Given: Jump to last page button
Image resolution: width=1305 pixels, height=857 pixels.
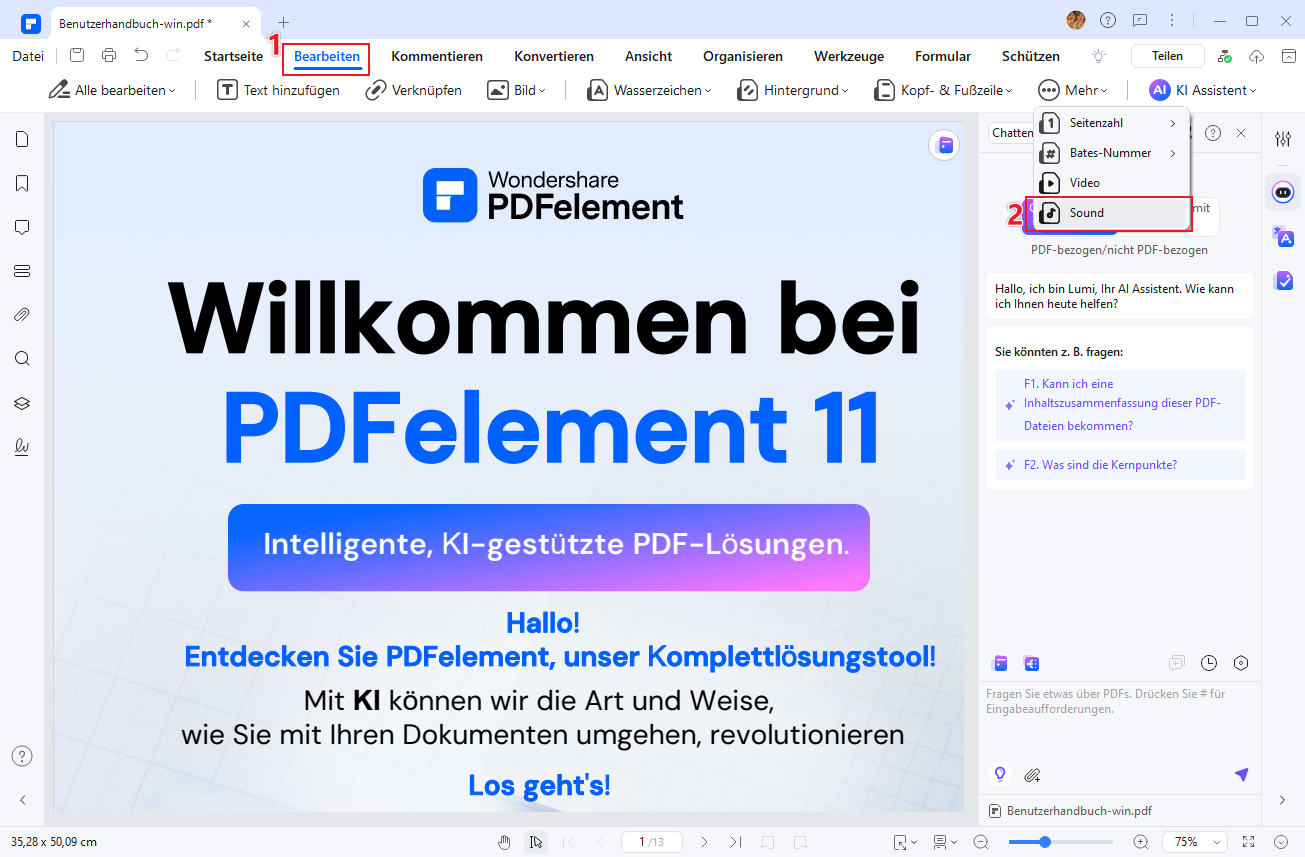Looking at the screenshot, I should point(736,842).
